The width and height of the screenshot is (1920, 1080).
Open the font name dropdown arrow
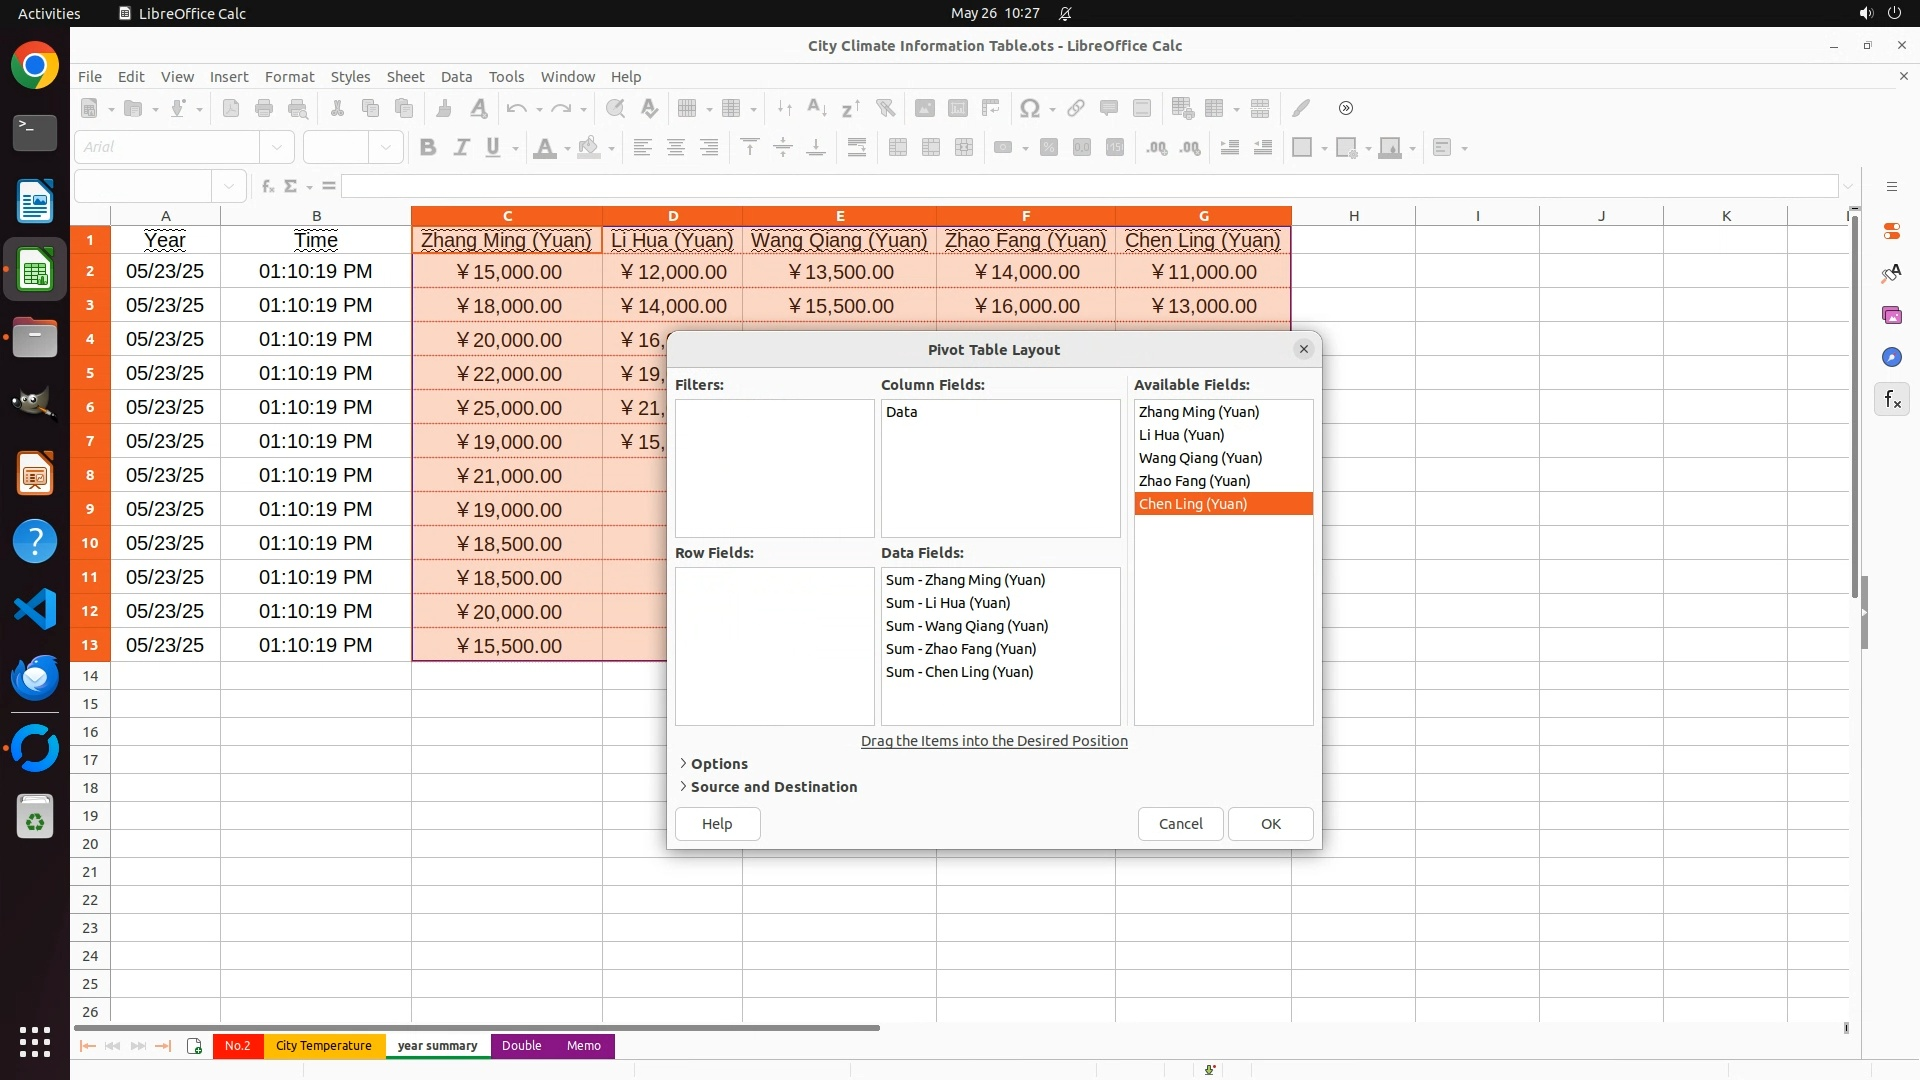click(277, 148)
